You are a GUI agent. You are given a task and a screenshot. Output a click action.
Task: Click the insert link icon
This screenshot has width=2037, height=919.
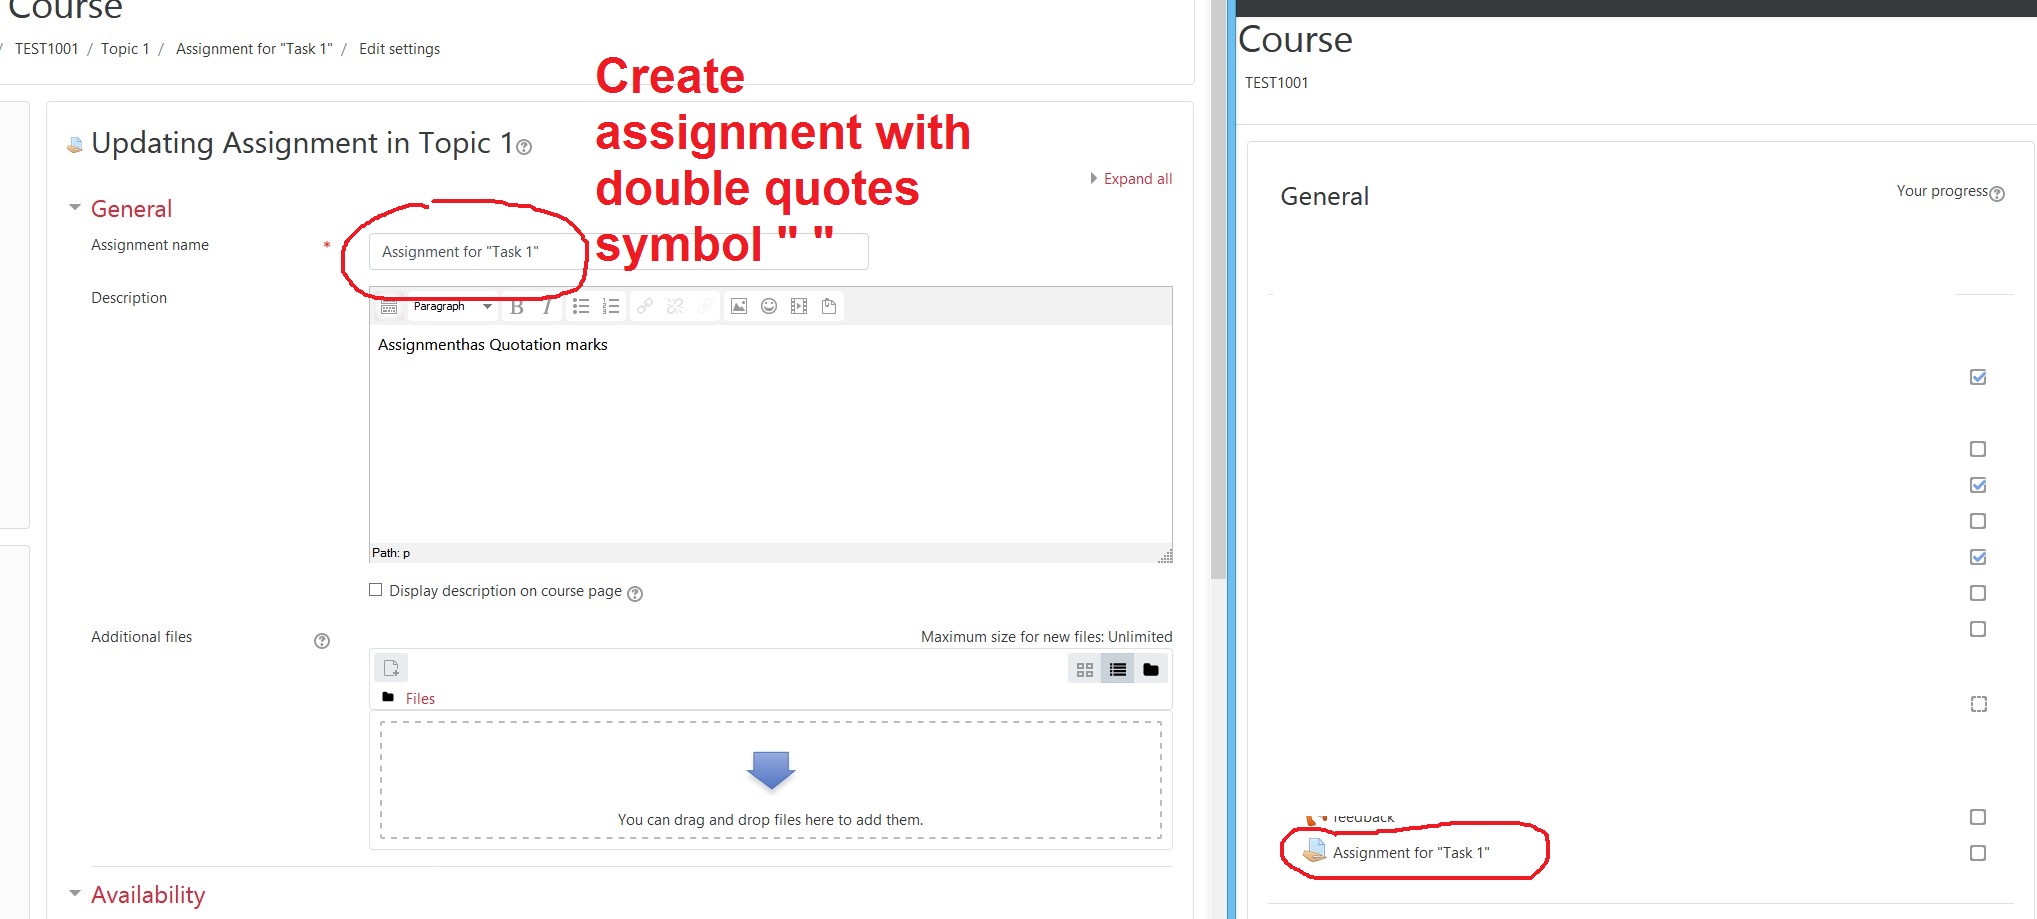(645, 307)
